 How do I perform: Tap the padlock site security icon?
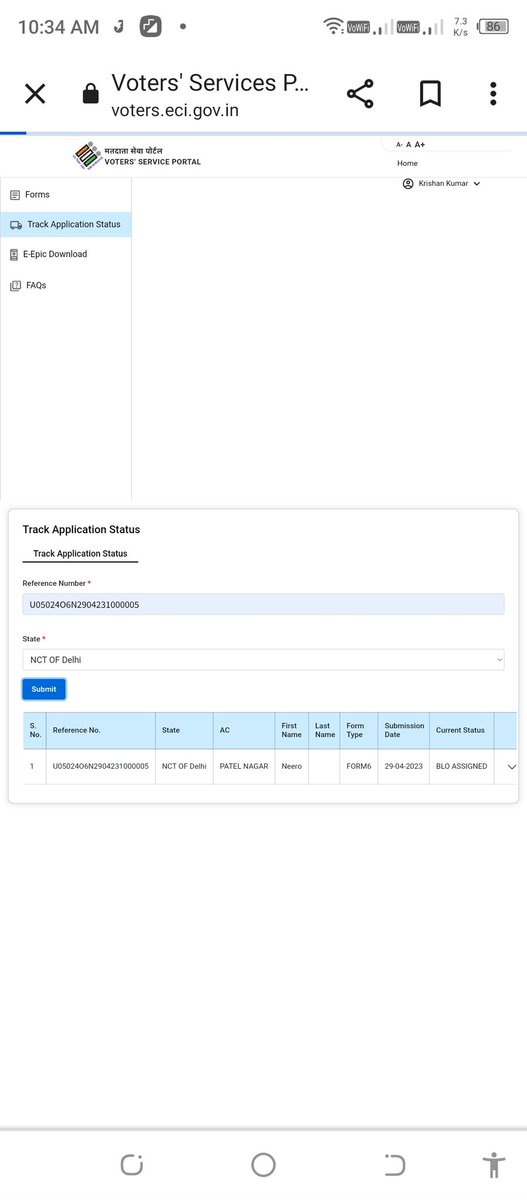(x=91, y=94)
